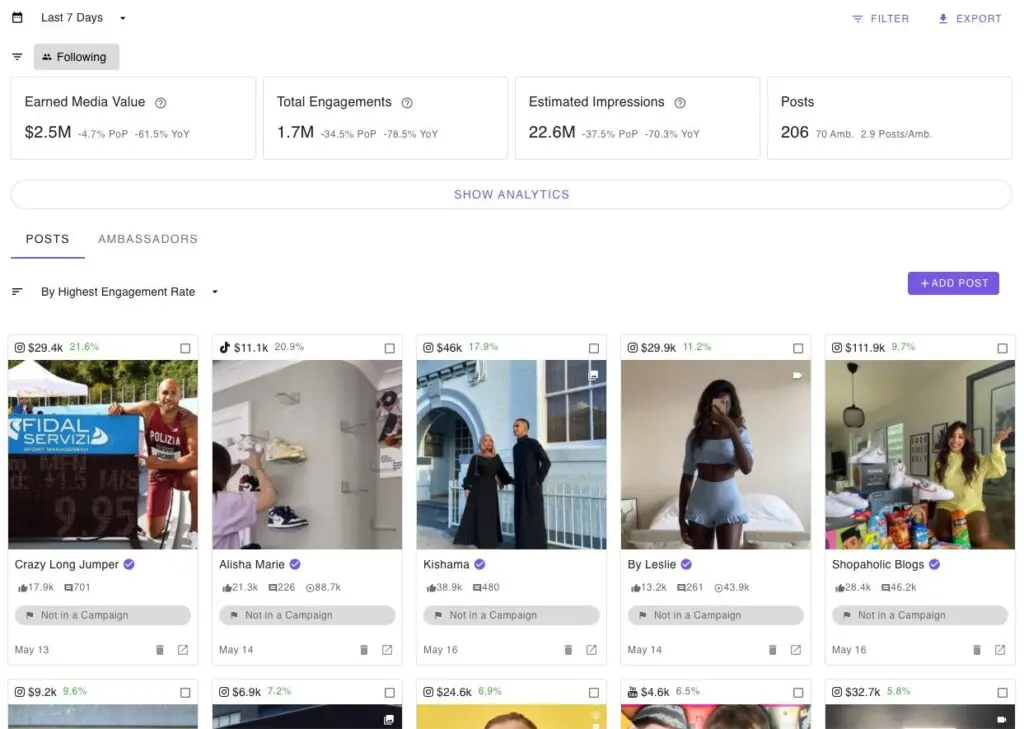Open external link for Kishama post
This screenshot has height=729, width=1024.
pyautogui.click(x=591, y=650)
